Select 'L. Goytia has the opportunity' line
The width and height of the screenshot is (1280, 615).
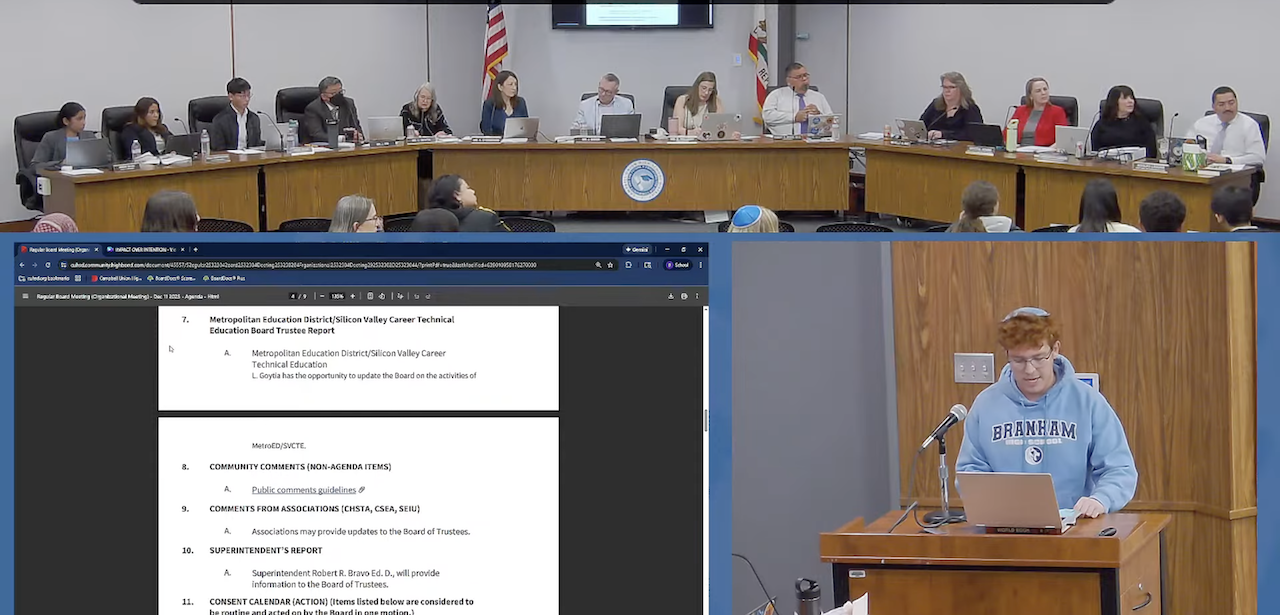[x=364, y=376]
